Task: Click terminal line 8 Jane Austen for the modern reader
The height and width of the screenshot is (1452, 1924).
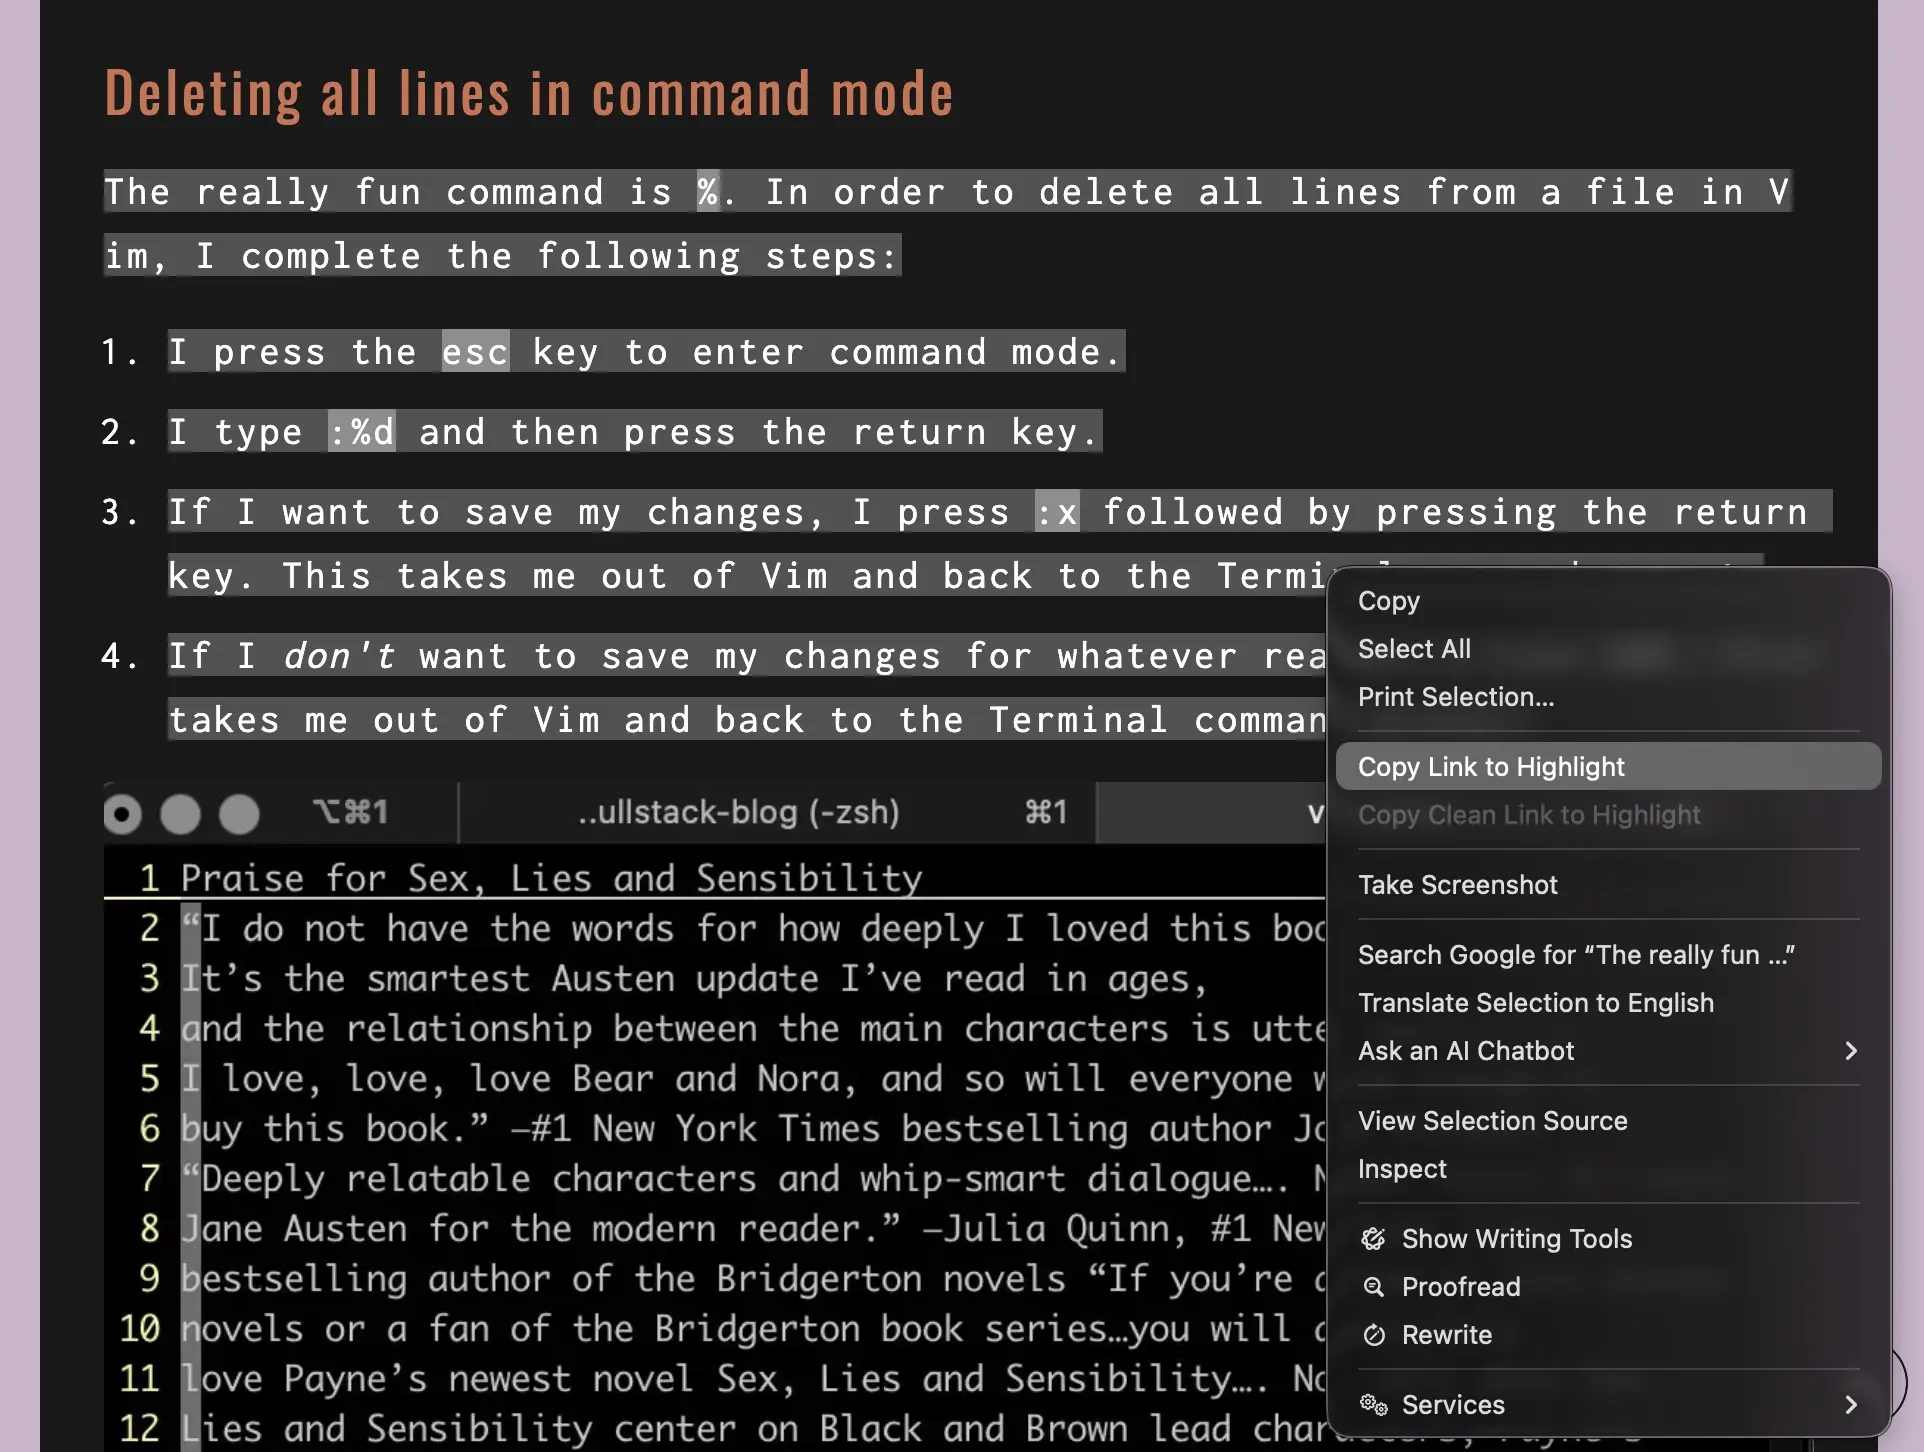Action: (x=753, y=1228)
